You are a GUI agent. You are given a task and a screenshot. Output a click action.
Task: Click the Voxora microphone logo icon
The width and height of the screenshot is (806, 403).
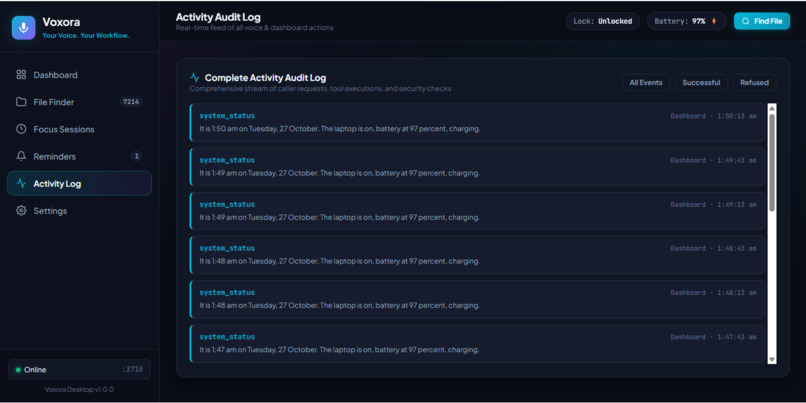[24, 28]
